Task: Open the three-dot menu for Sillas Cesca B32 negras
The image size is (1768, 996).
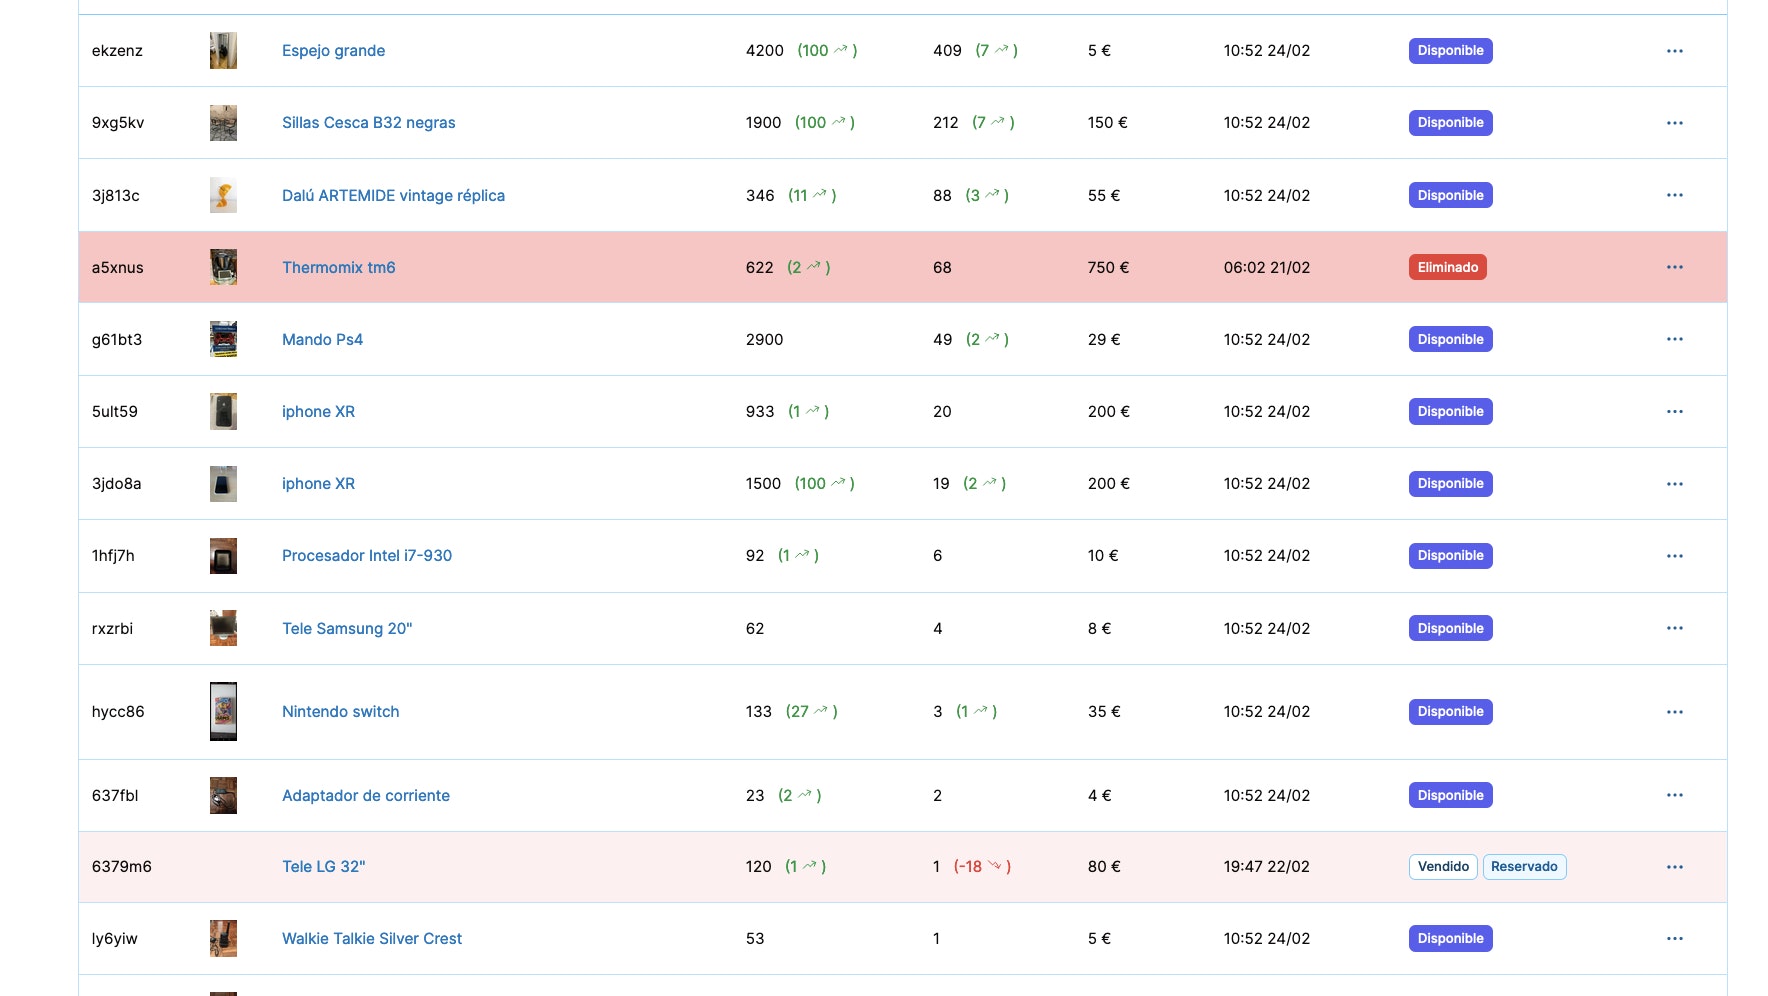Action: pos(1675,123)
